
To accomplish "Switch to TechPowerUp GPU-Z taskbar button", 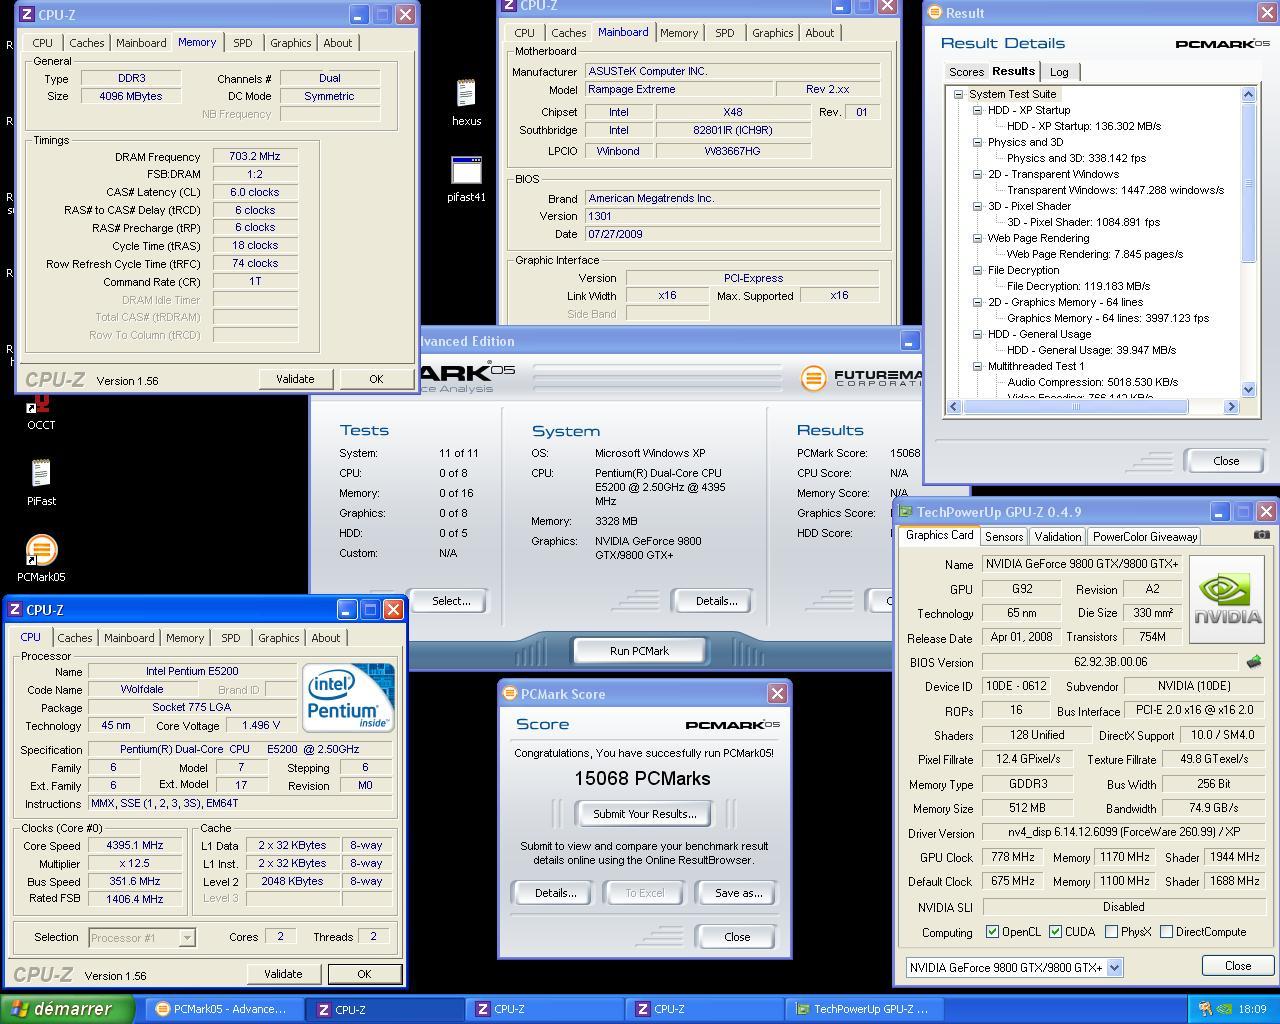I will (862, 1009).
